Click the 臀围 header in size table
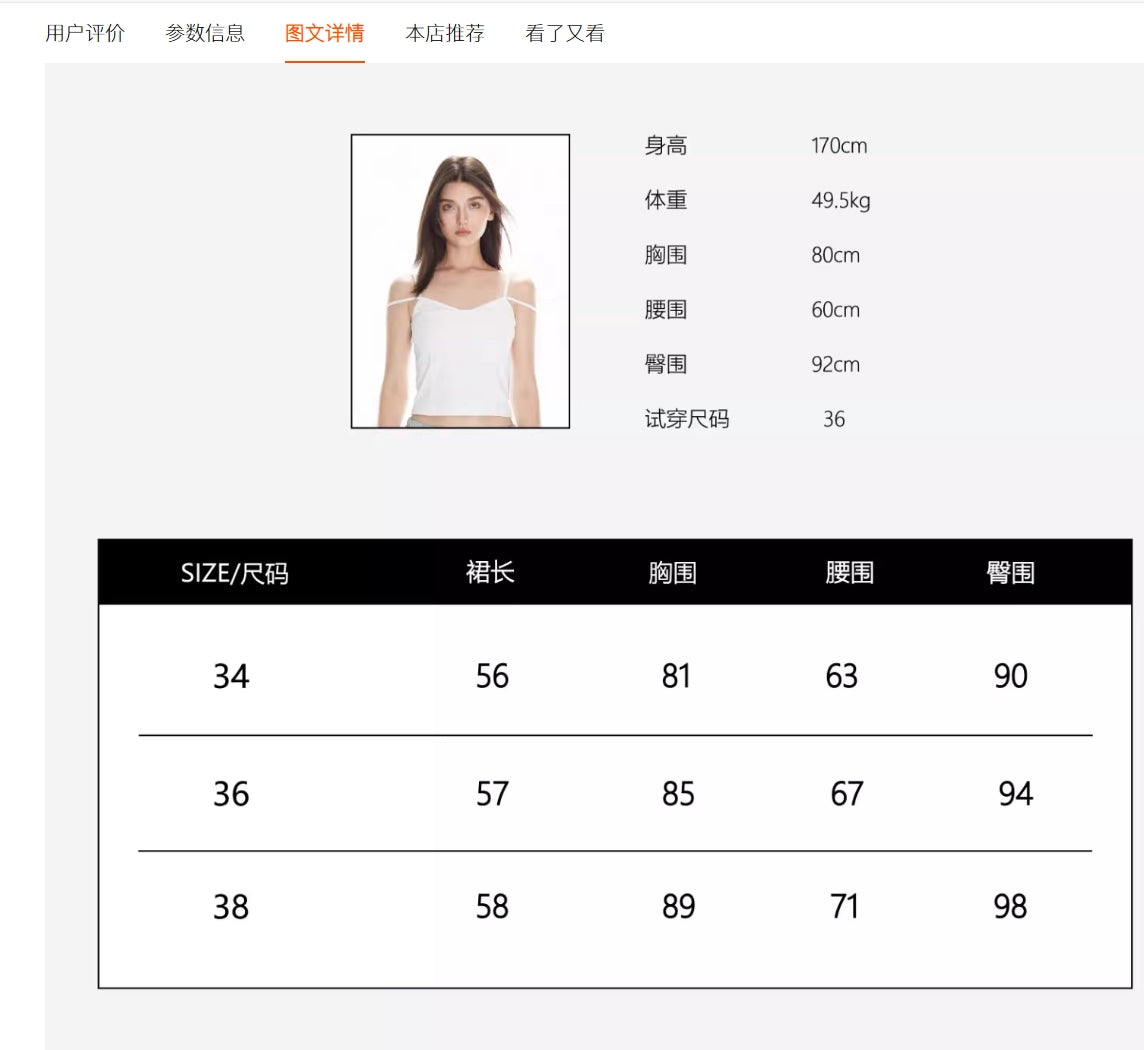 pyautogui.click(x=1010, y=573)
